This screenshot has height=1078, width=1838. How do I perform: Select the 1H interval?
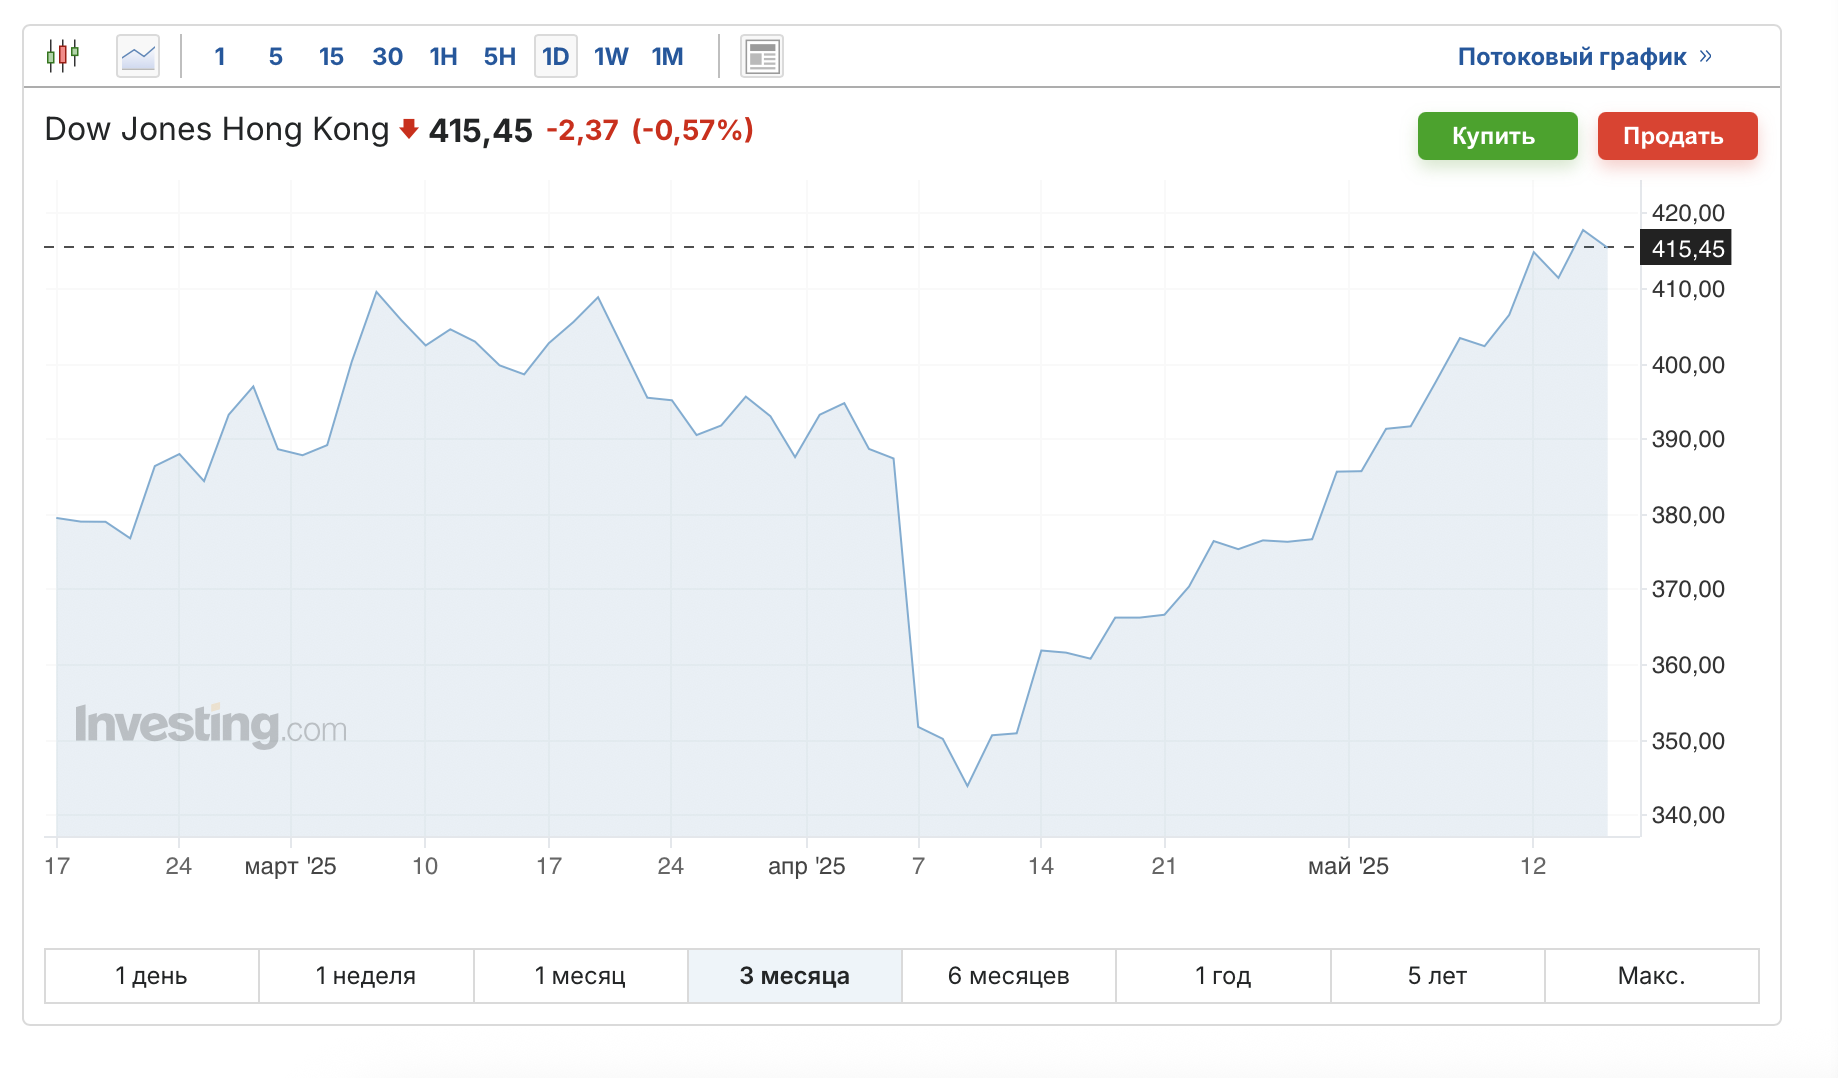click(443, 56)
